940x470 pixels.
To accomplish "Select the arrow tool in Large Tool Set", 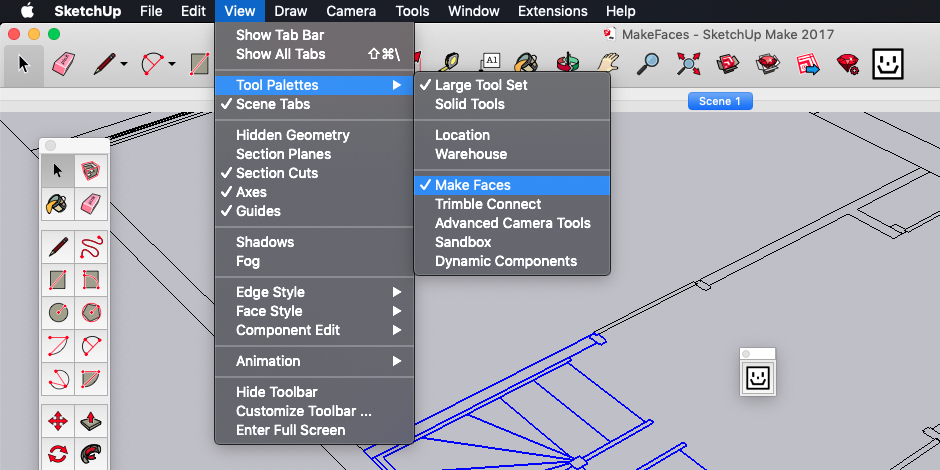I will coord(58,171).
